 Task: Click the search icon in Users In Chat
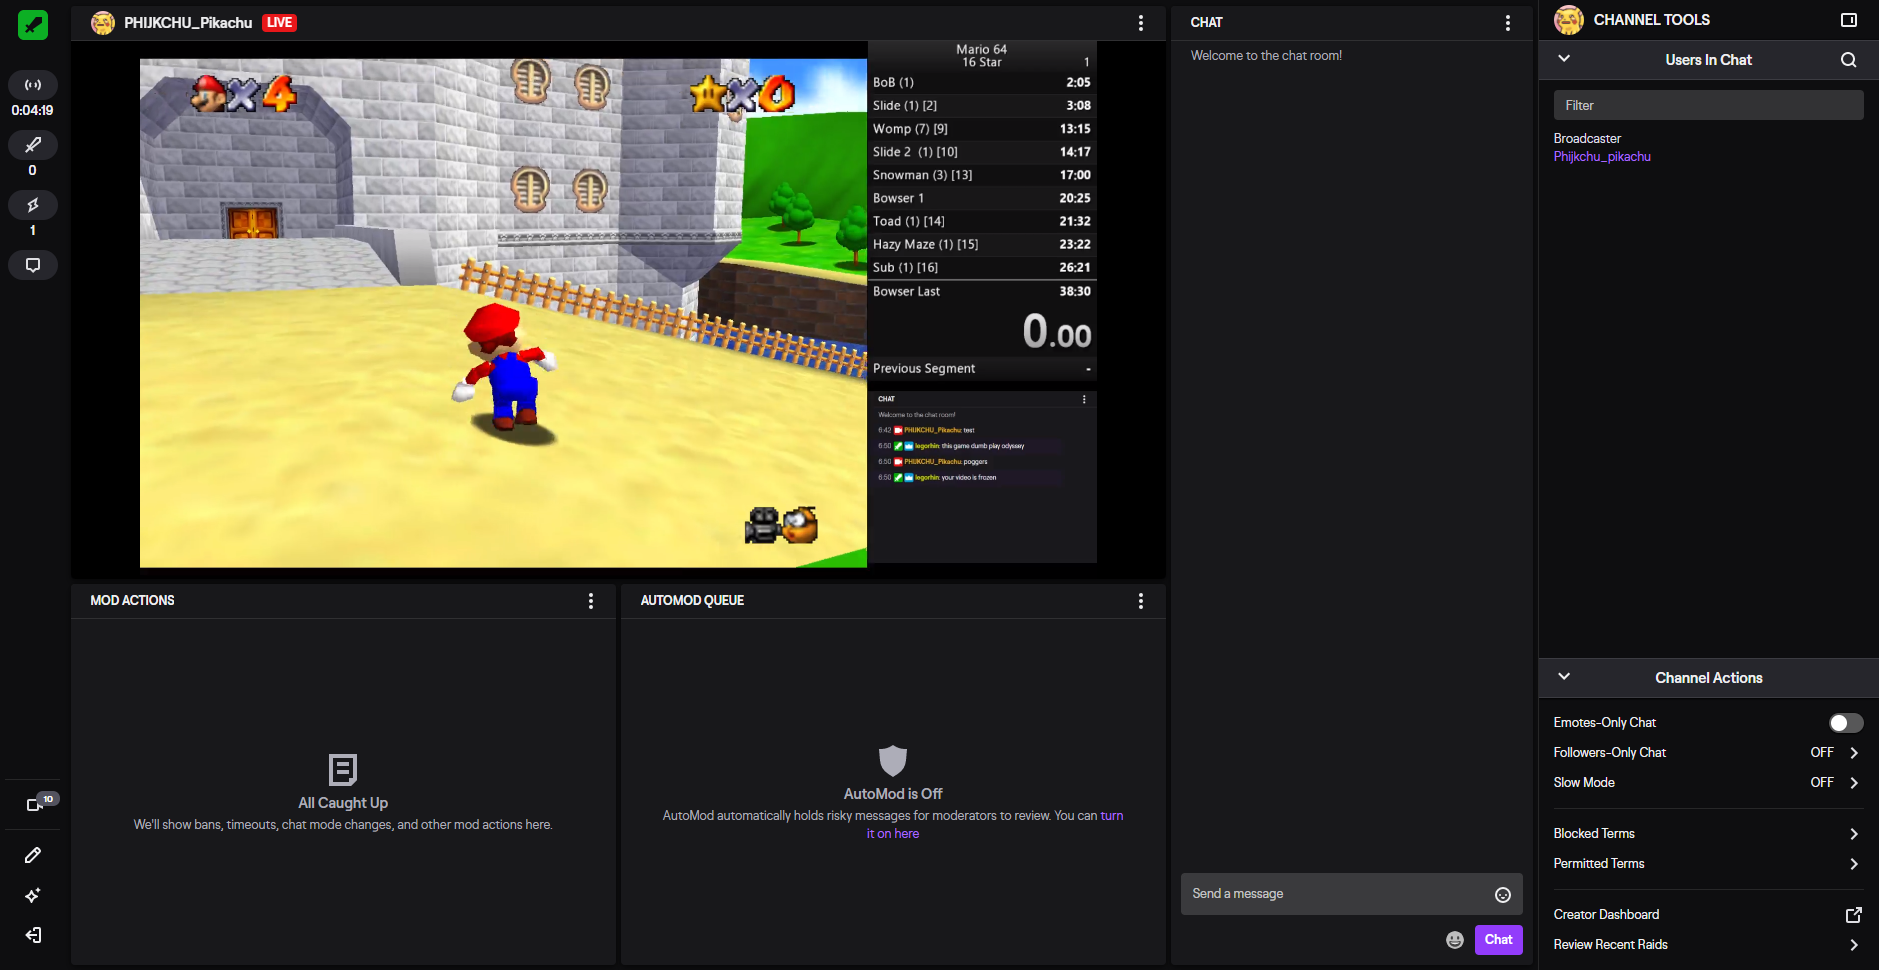(1849, 60)
